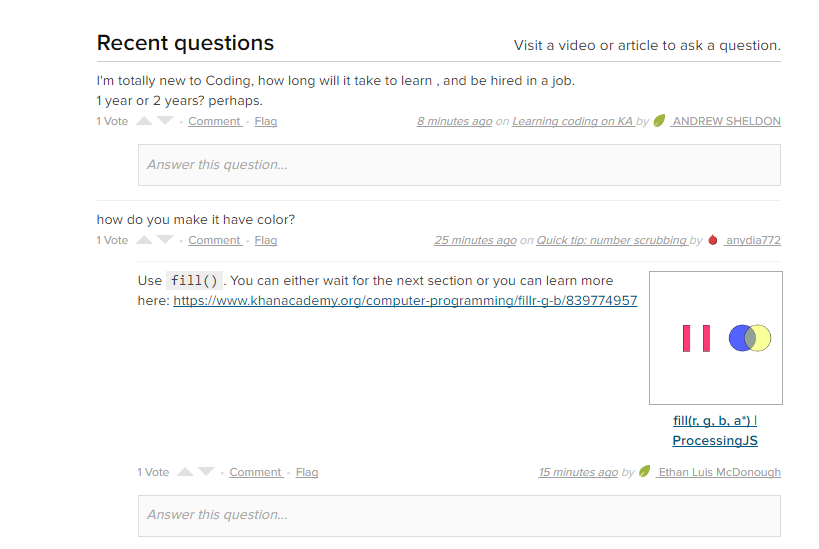Comment on the first coding question
Image resolution: width=819 pixels, height=549 pixels.
(x=214, y=121)
